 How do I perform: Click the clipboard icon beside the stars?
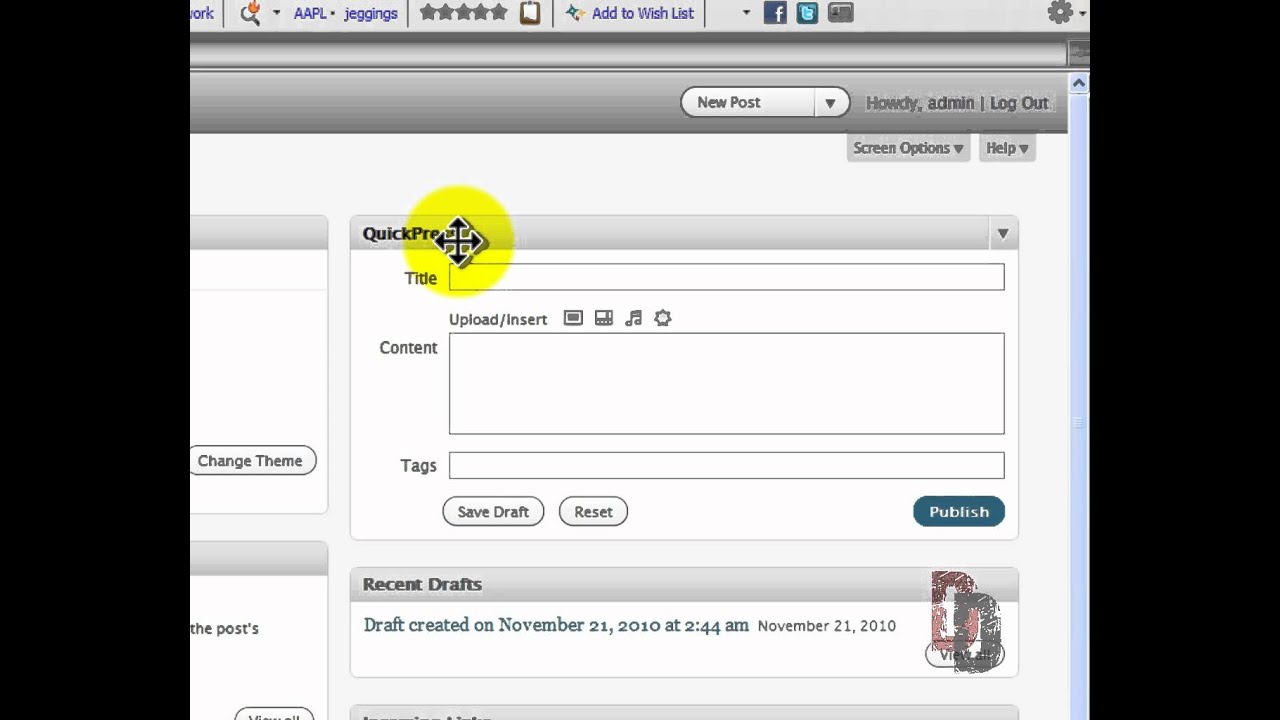pos(530,13)
